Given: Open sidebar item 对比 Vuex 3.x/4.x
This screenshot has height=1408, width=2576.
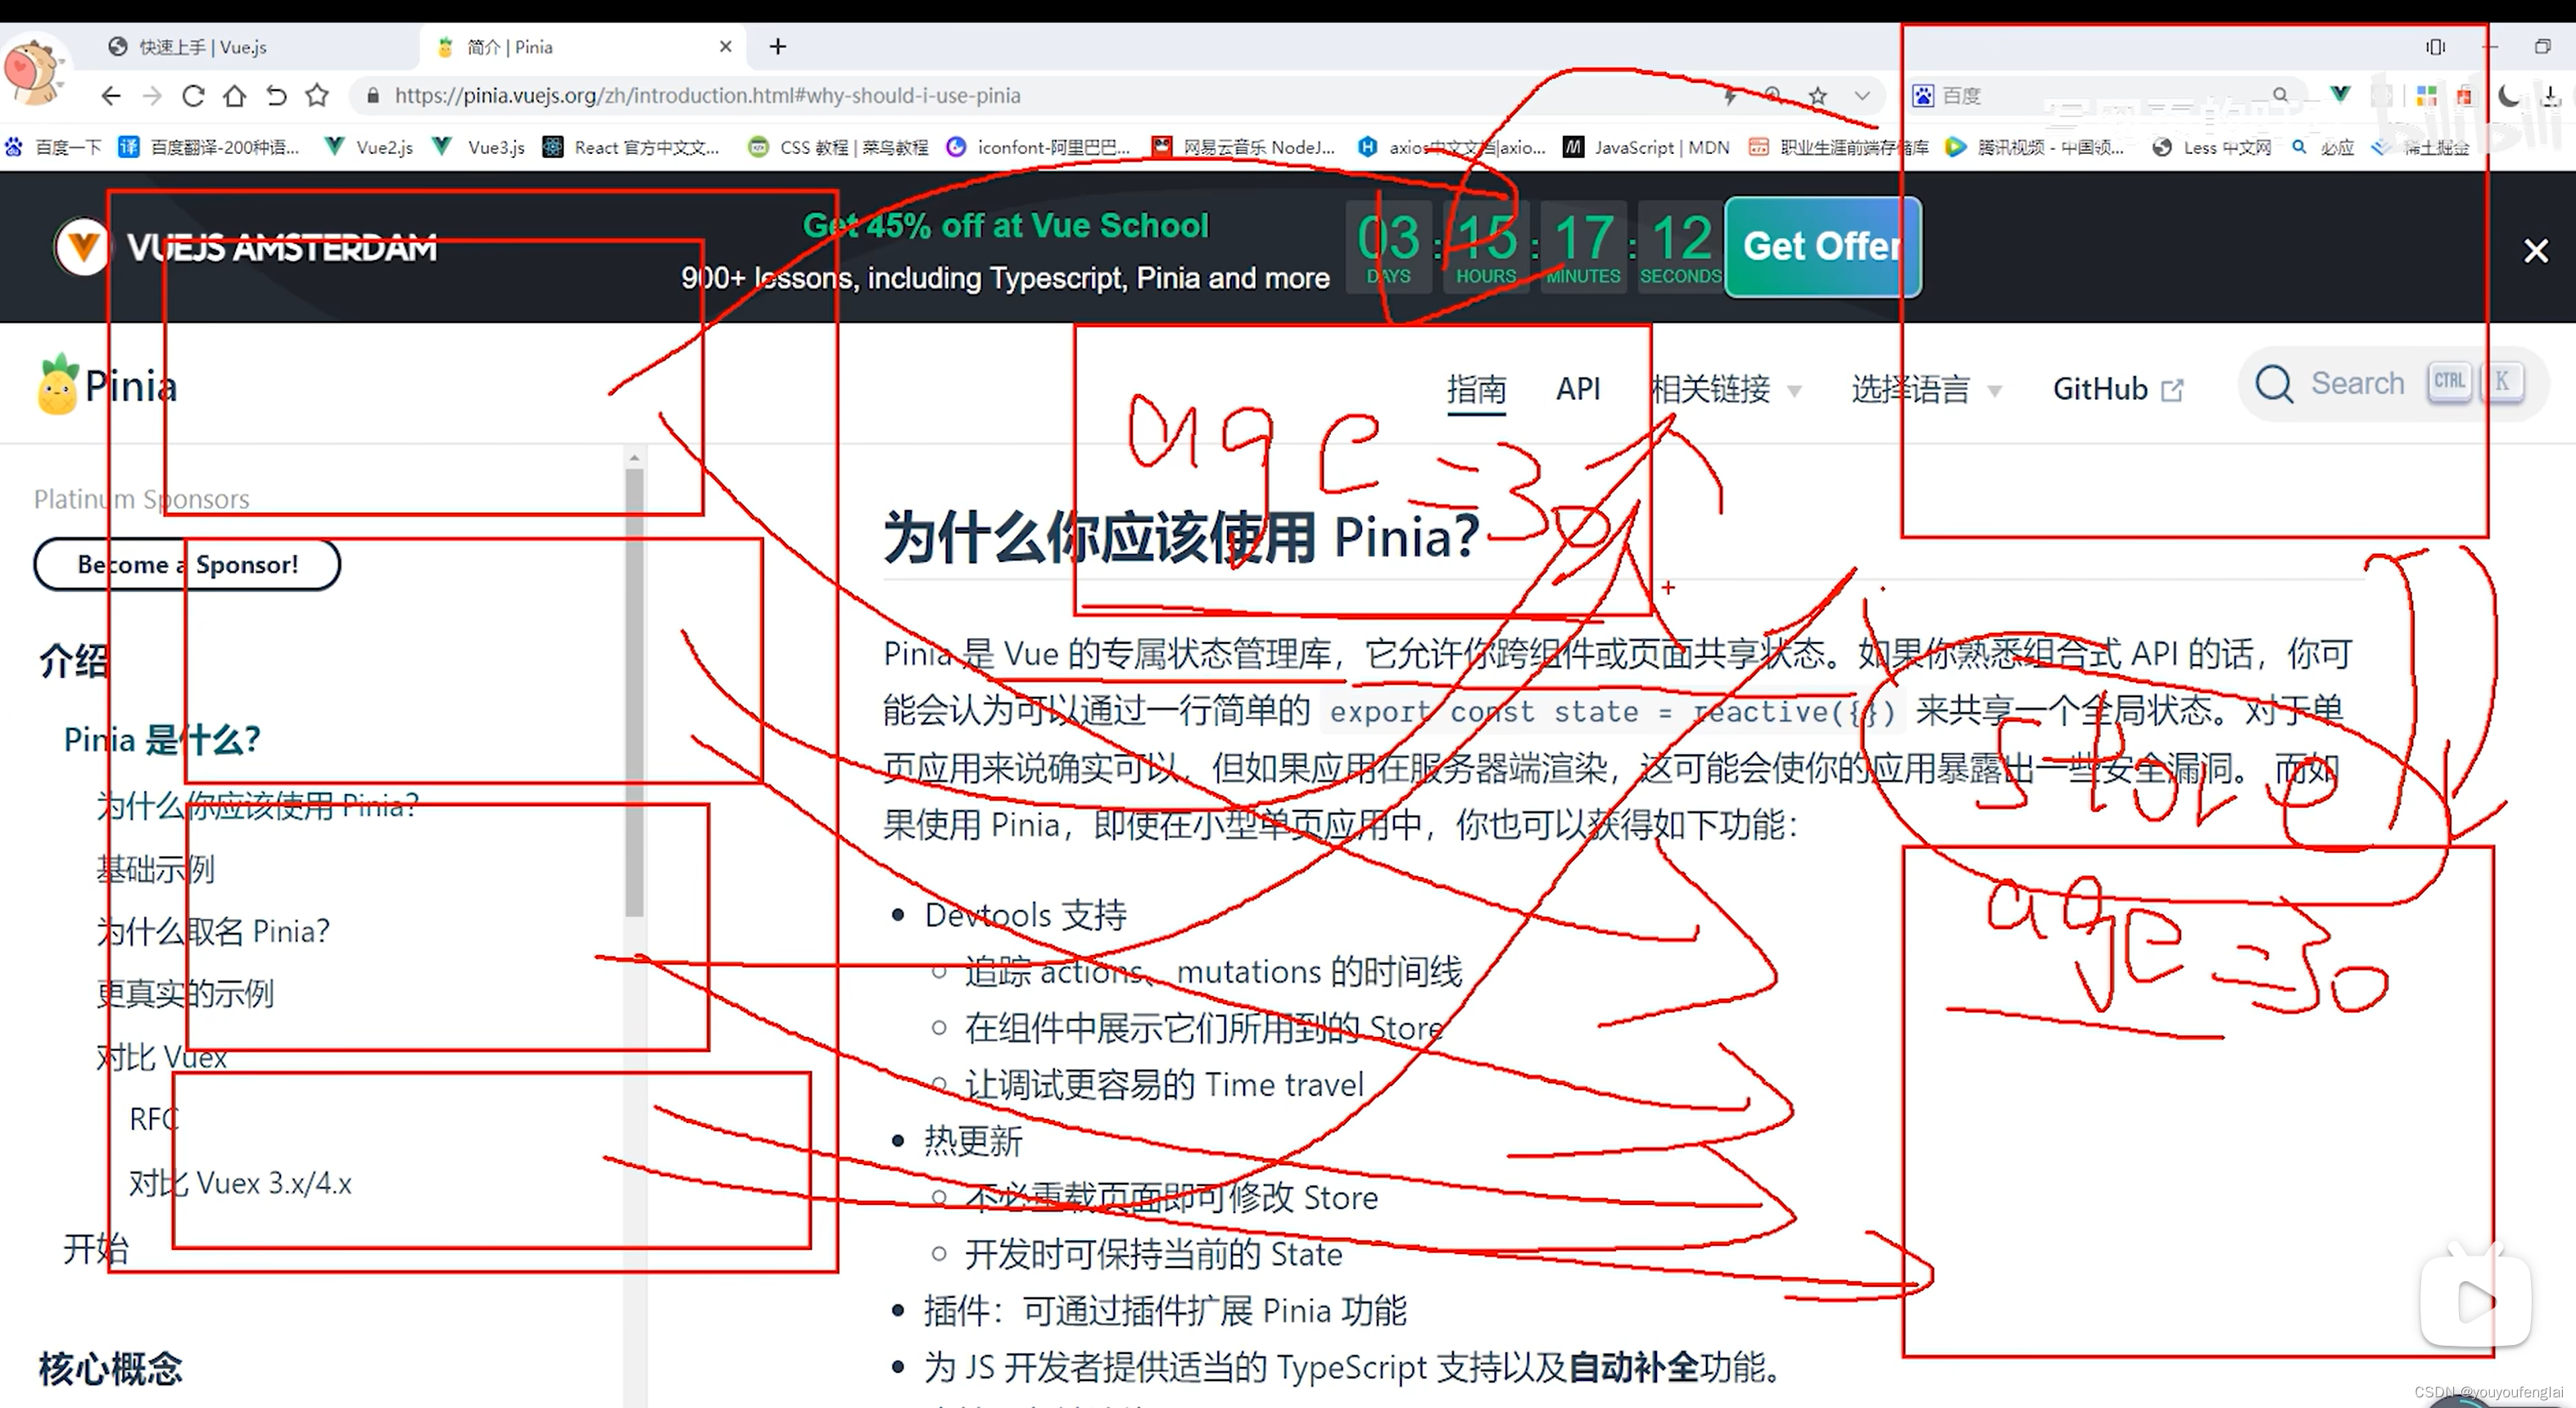Looking at the screenshot, I should 240,1184.
